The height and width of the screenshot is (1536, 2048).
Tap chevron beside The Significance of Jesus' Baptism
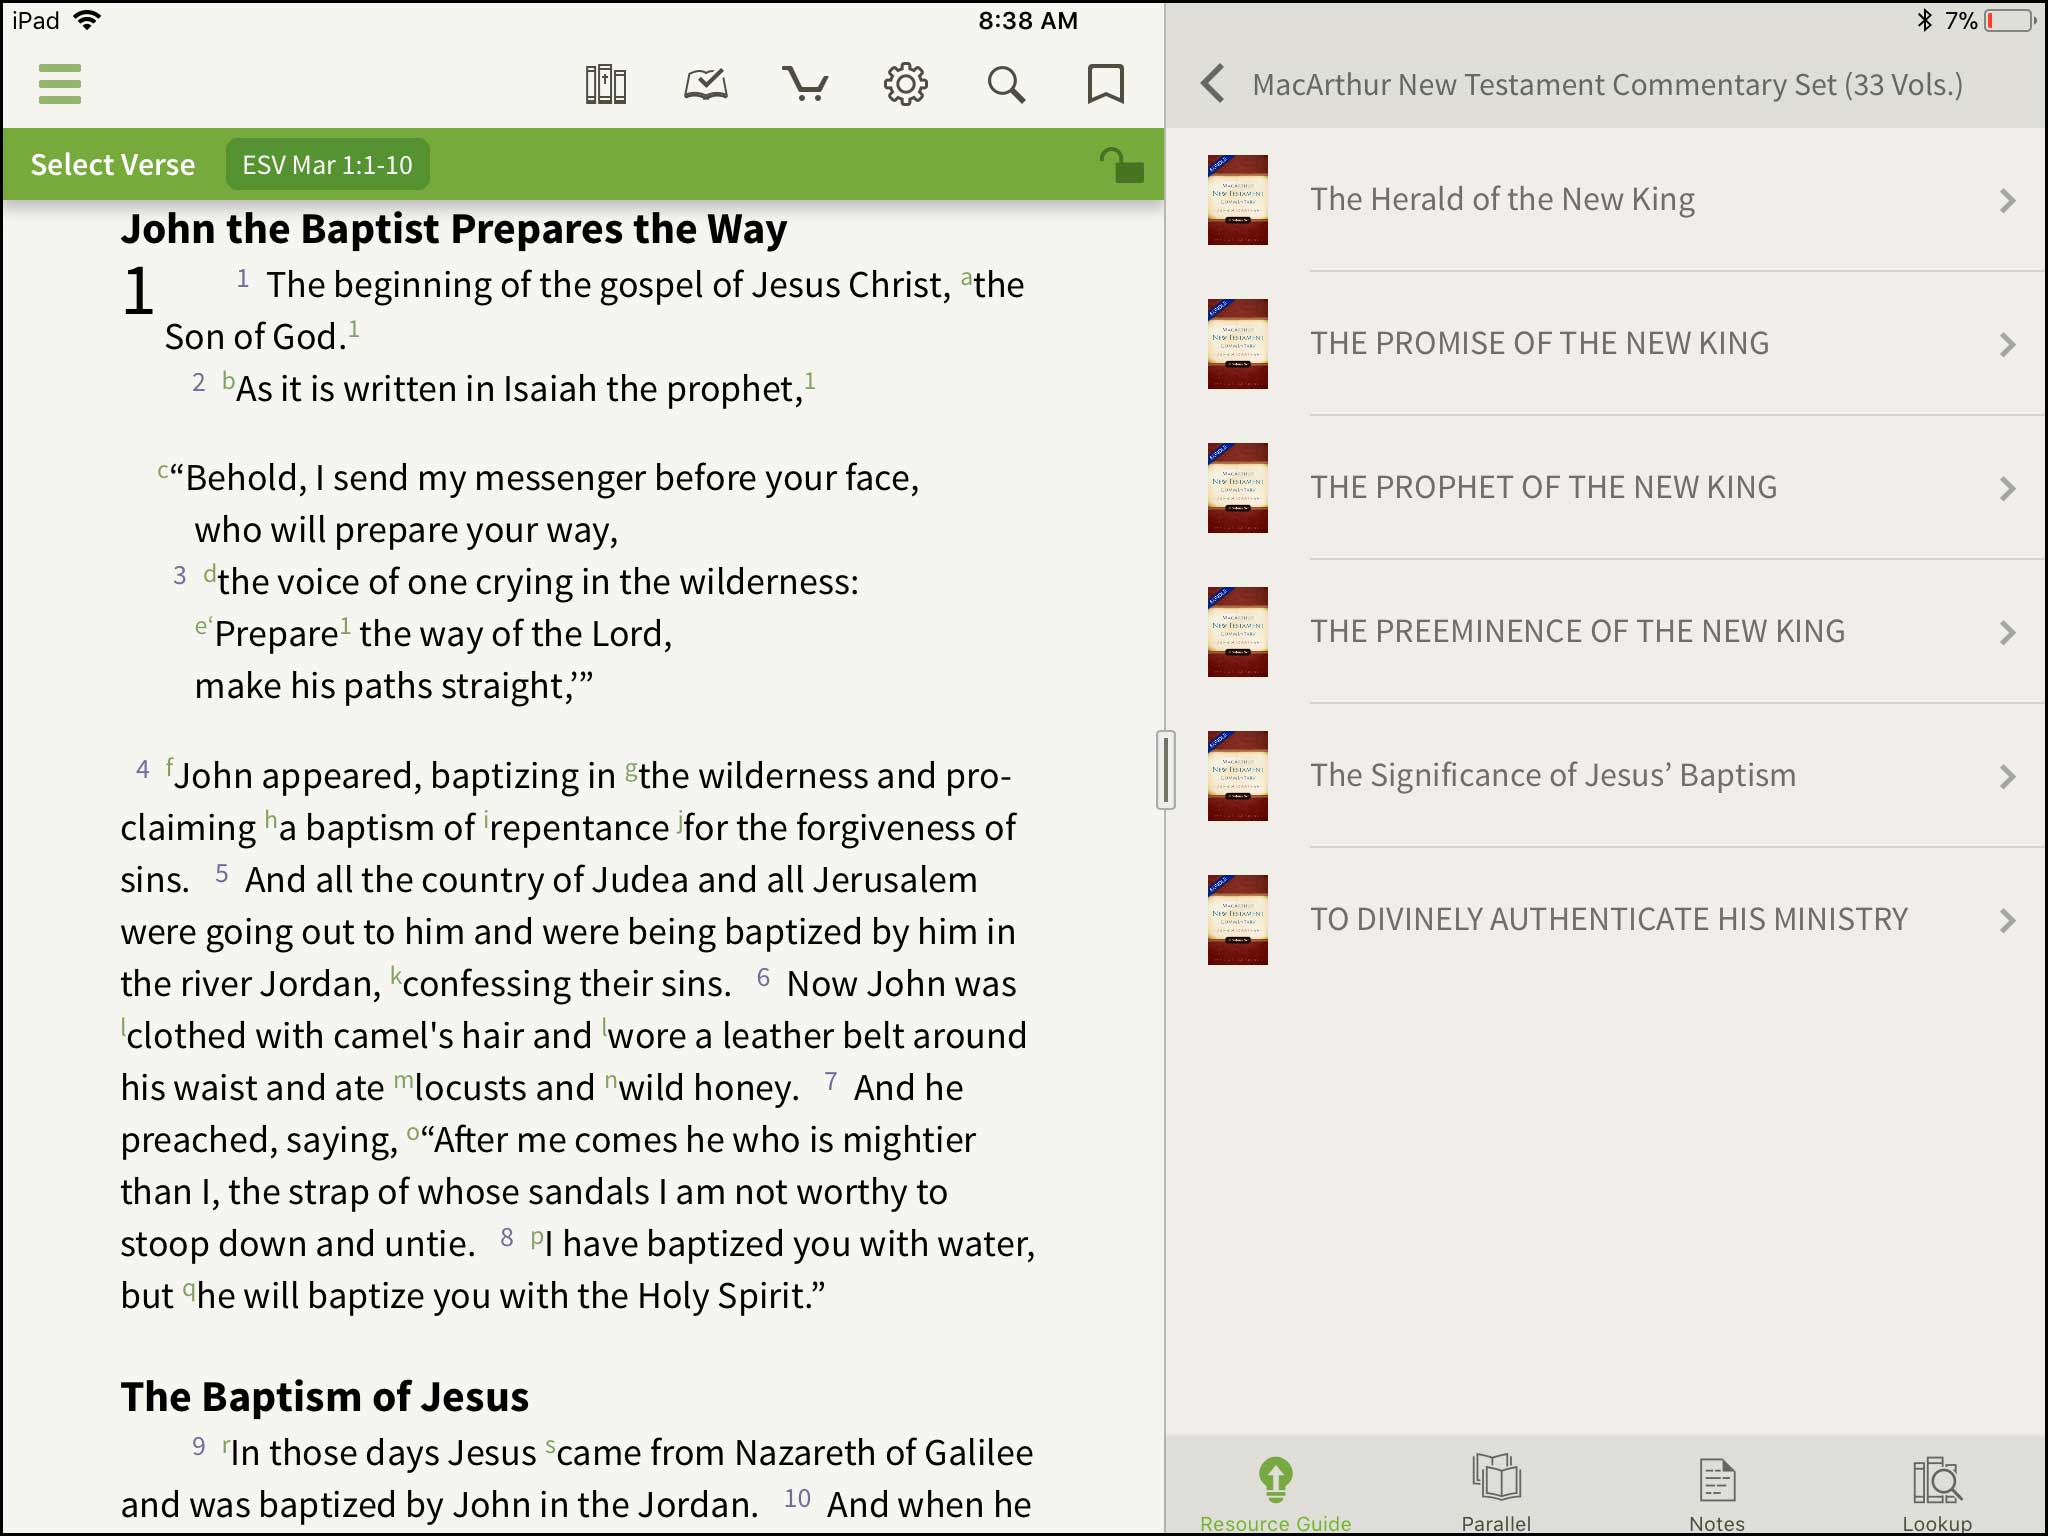pos(2007,777)
